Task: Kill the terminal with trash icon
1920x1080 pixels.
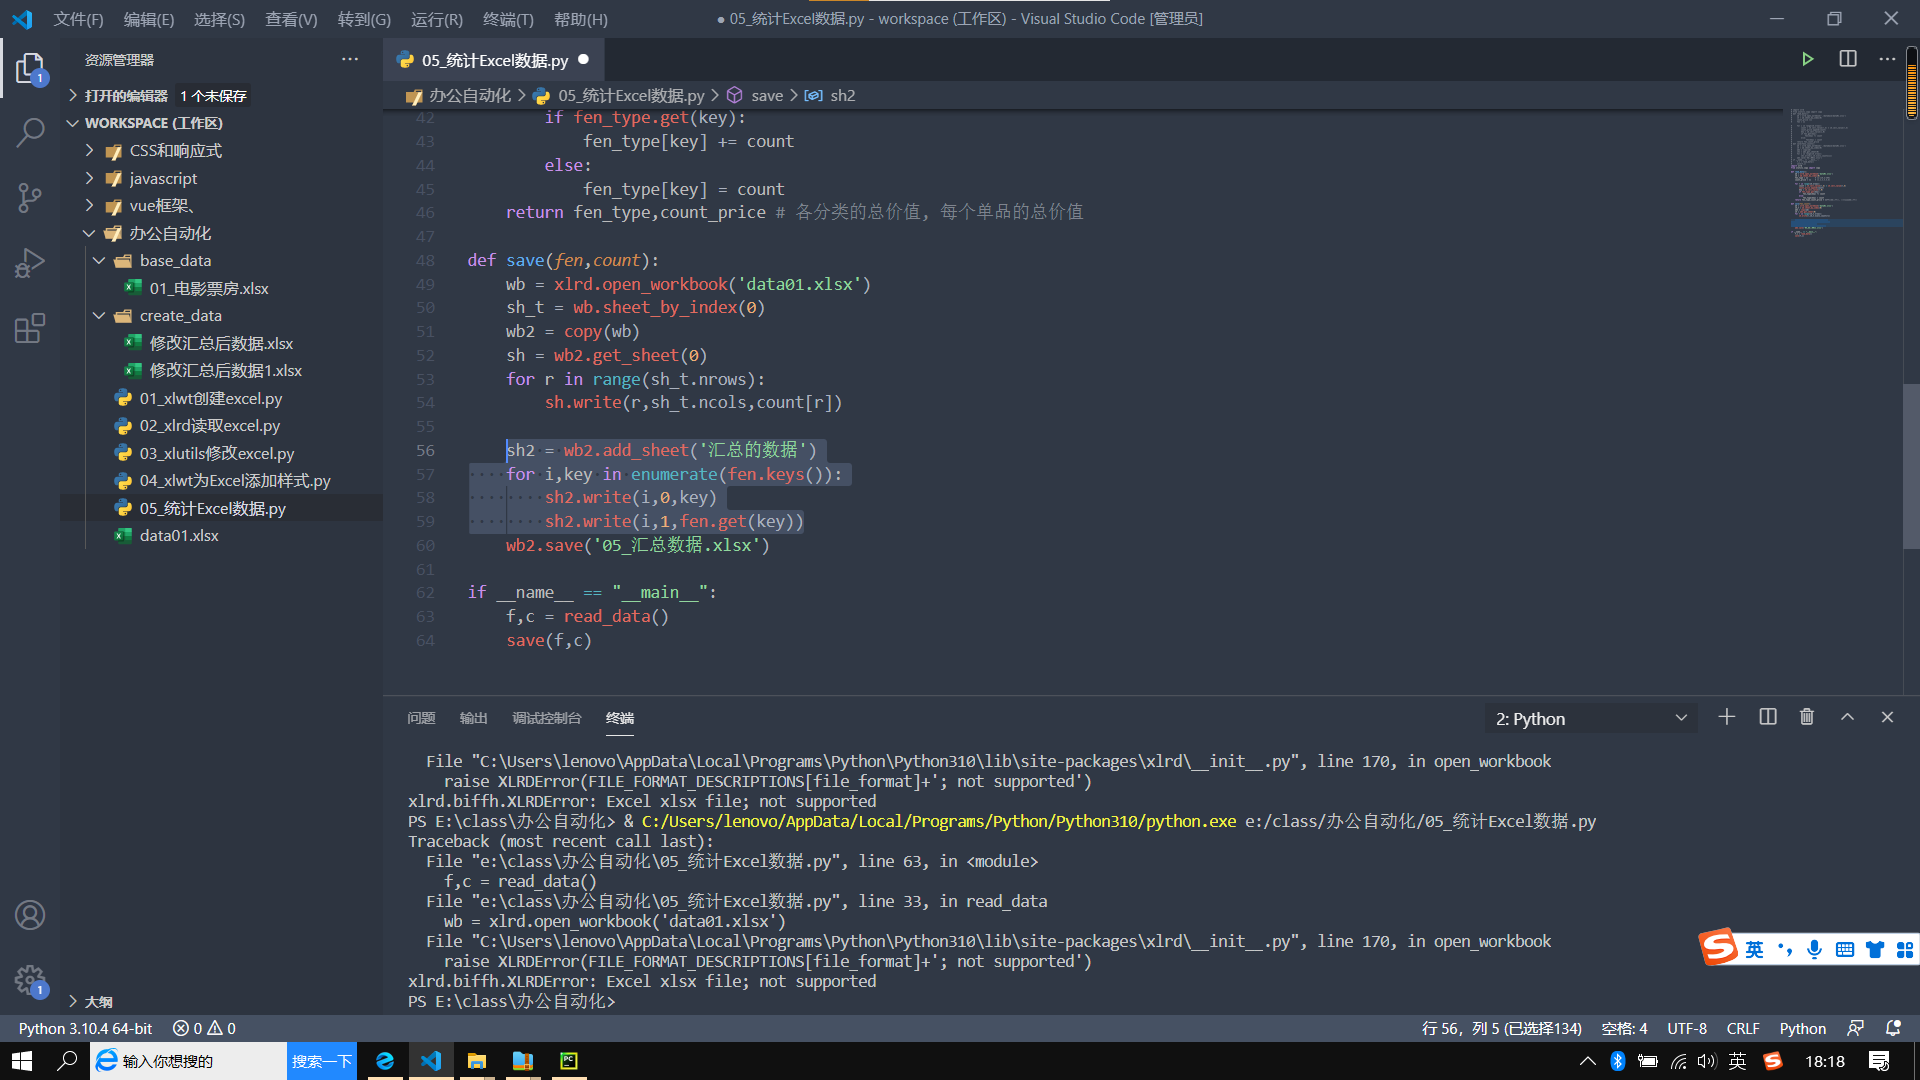Action: tap(1807, 717)
